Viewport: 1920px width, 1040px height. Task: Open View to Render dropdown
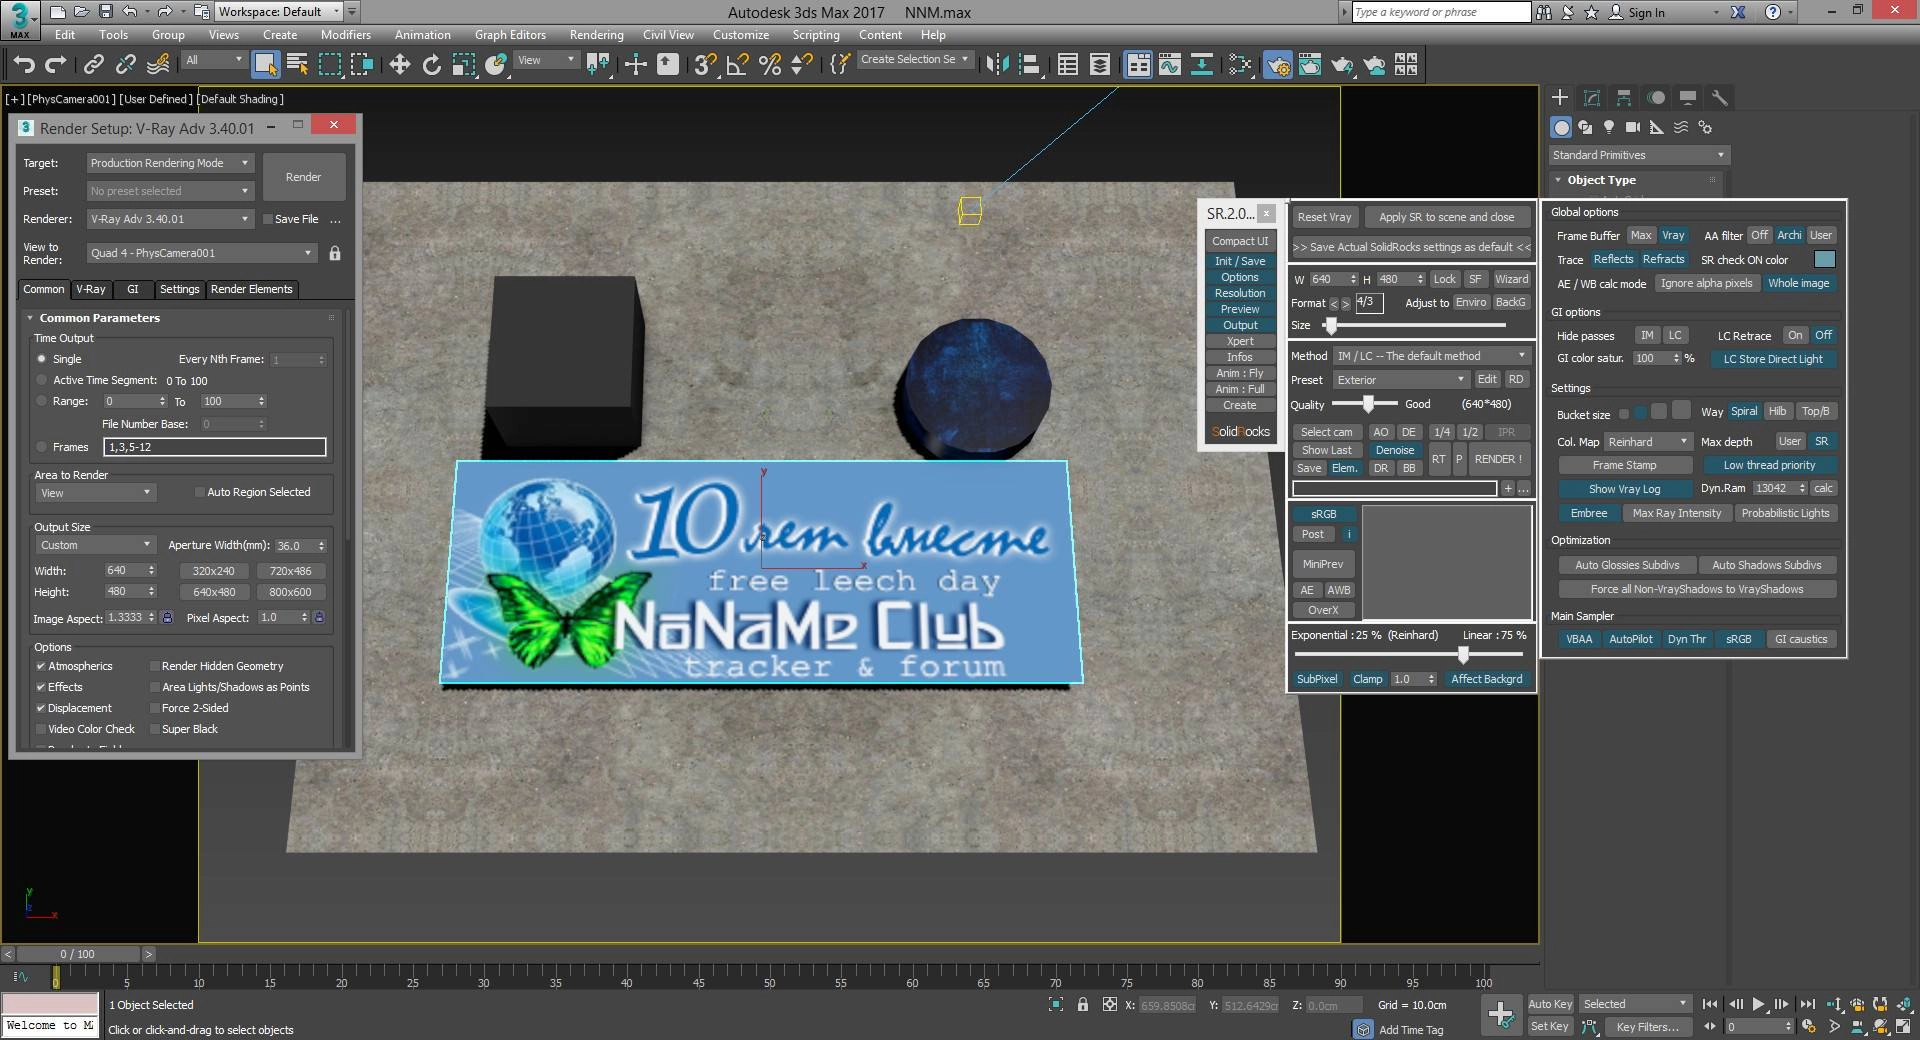(x=201, y=253)
